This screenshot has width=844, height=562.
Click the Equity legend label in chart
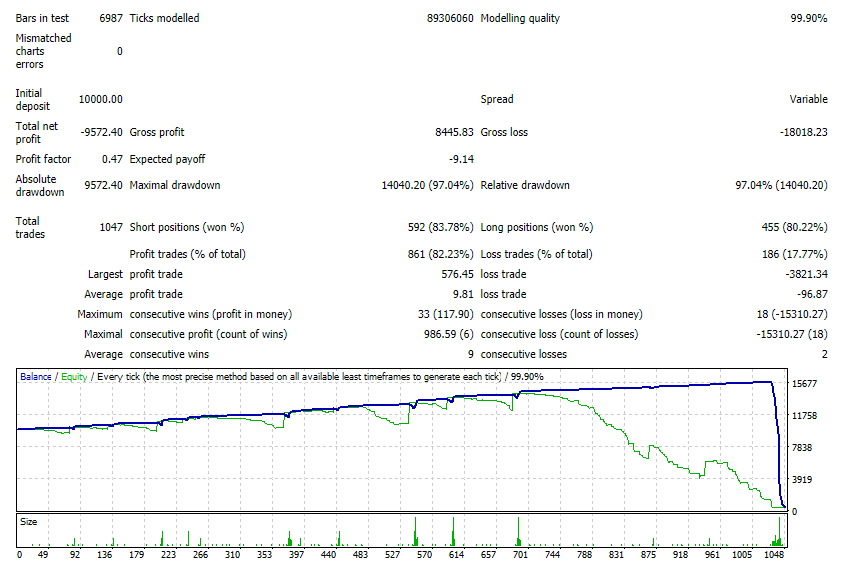74,377
